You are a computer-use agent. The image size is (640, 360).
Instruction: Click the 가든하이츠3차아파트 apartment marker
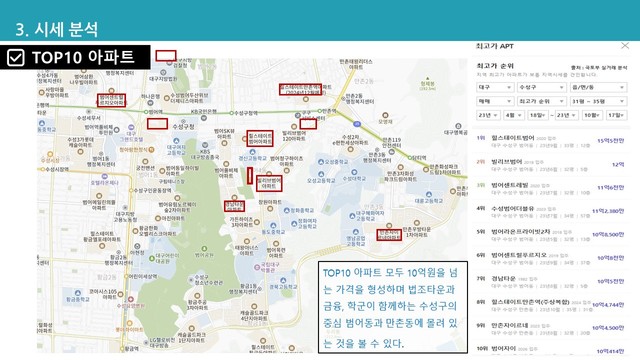click(257, 222)
